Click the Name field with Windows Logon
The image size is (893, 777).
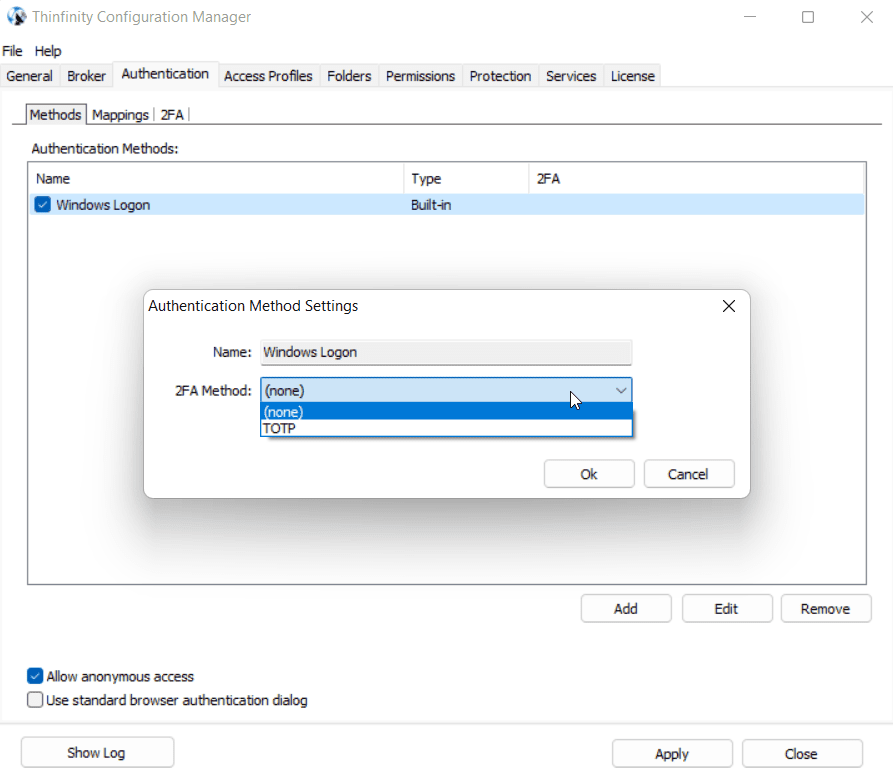[x=446, y=352]
